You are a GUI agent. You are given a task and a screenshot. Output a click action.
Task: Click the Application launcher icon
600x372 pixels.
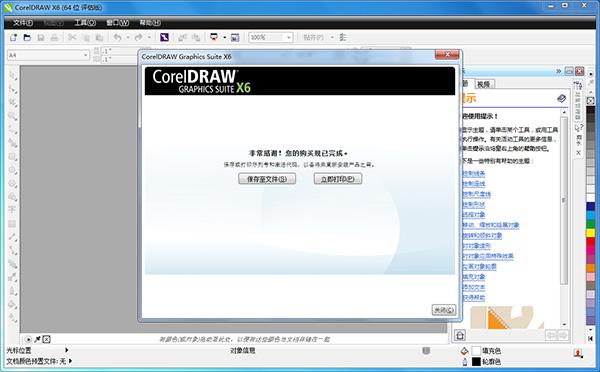(x=214, y=37)
